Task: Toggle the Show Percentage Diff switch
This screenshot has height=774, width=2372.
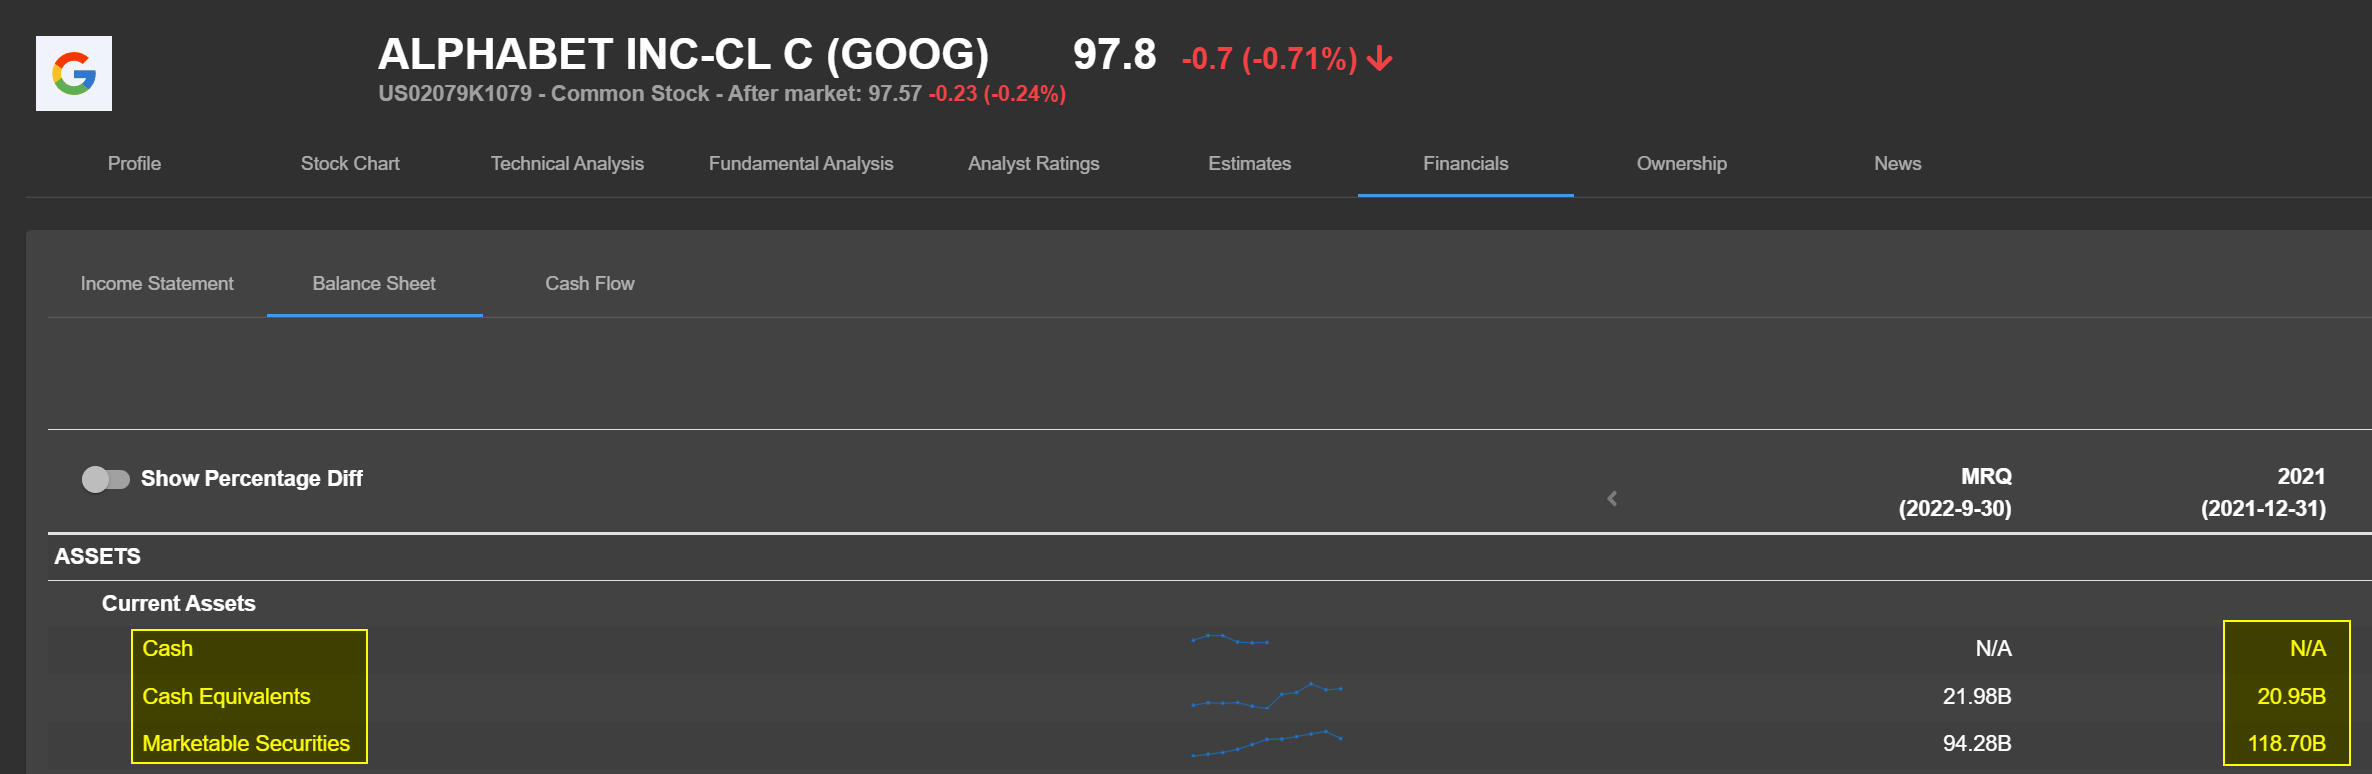Action: [x=106, y=479]
